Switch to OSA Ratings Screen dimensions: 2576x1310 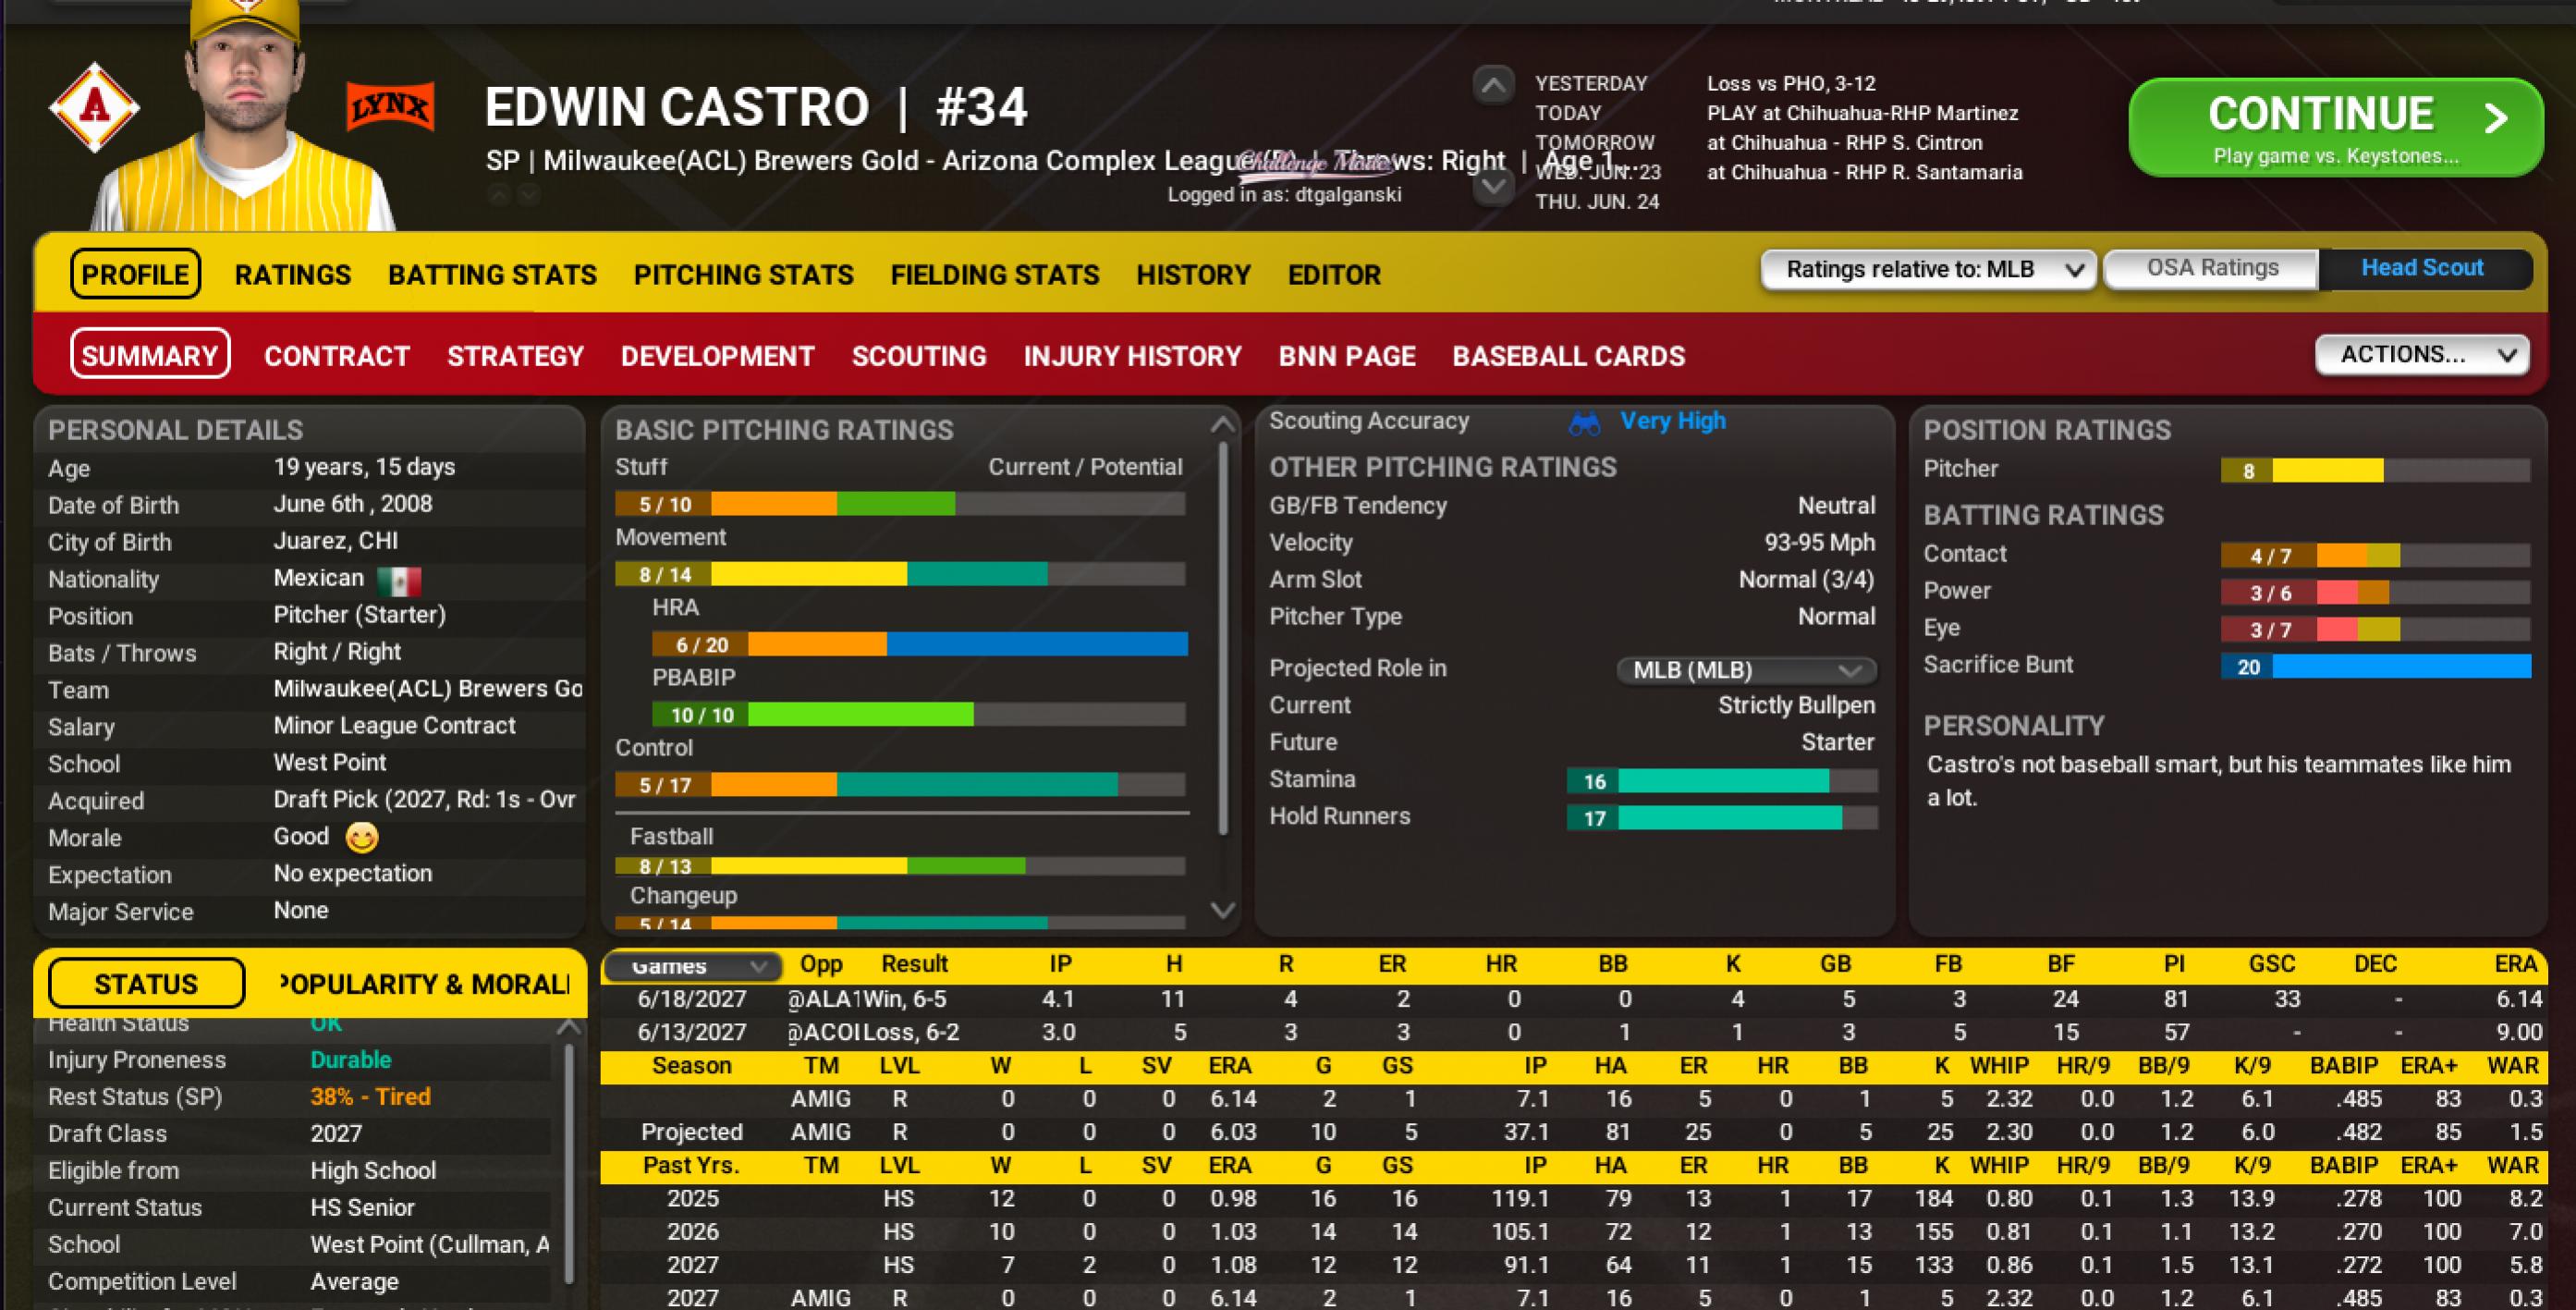tap(2212, 269)
